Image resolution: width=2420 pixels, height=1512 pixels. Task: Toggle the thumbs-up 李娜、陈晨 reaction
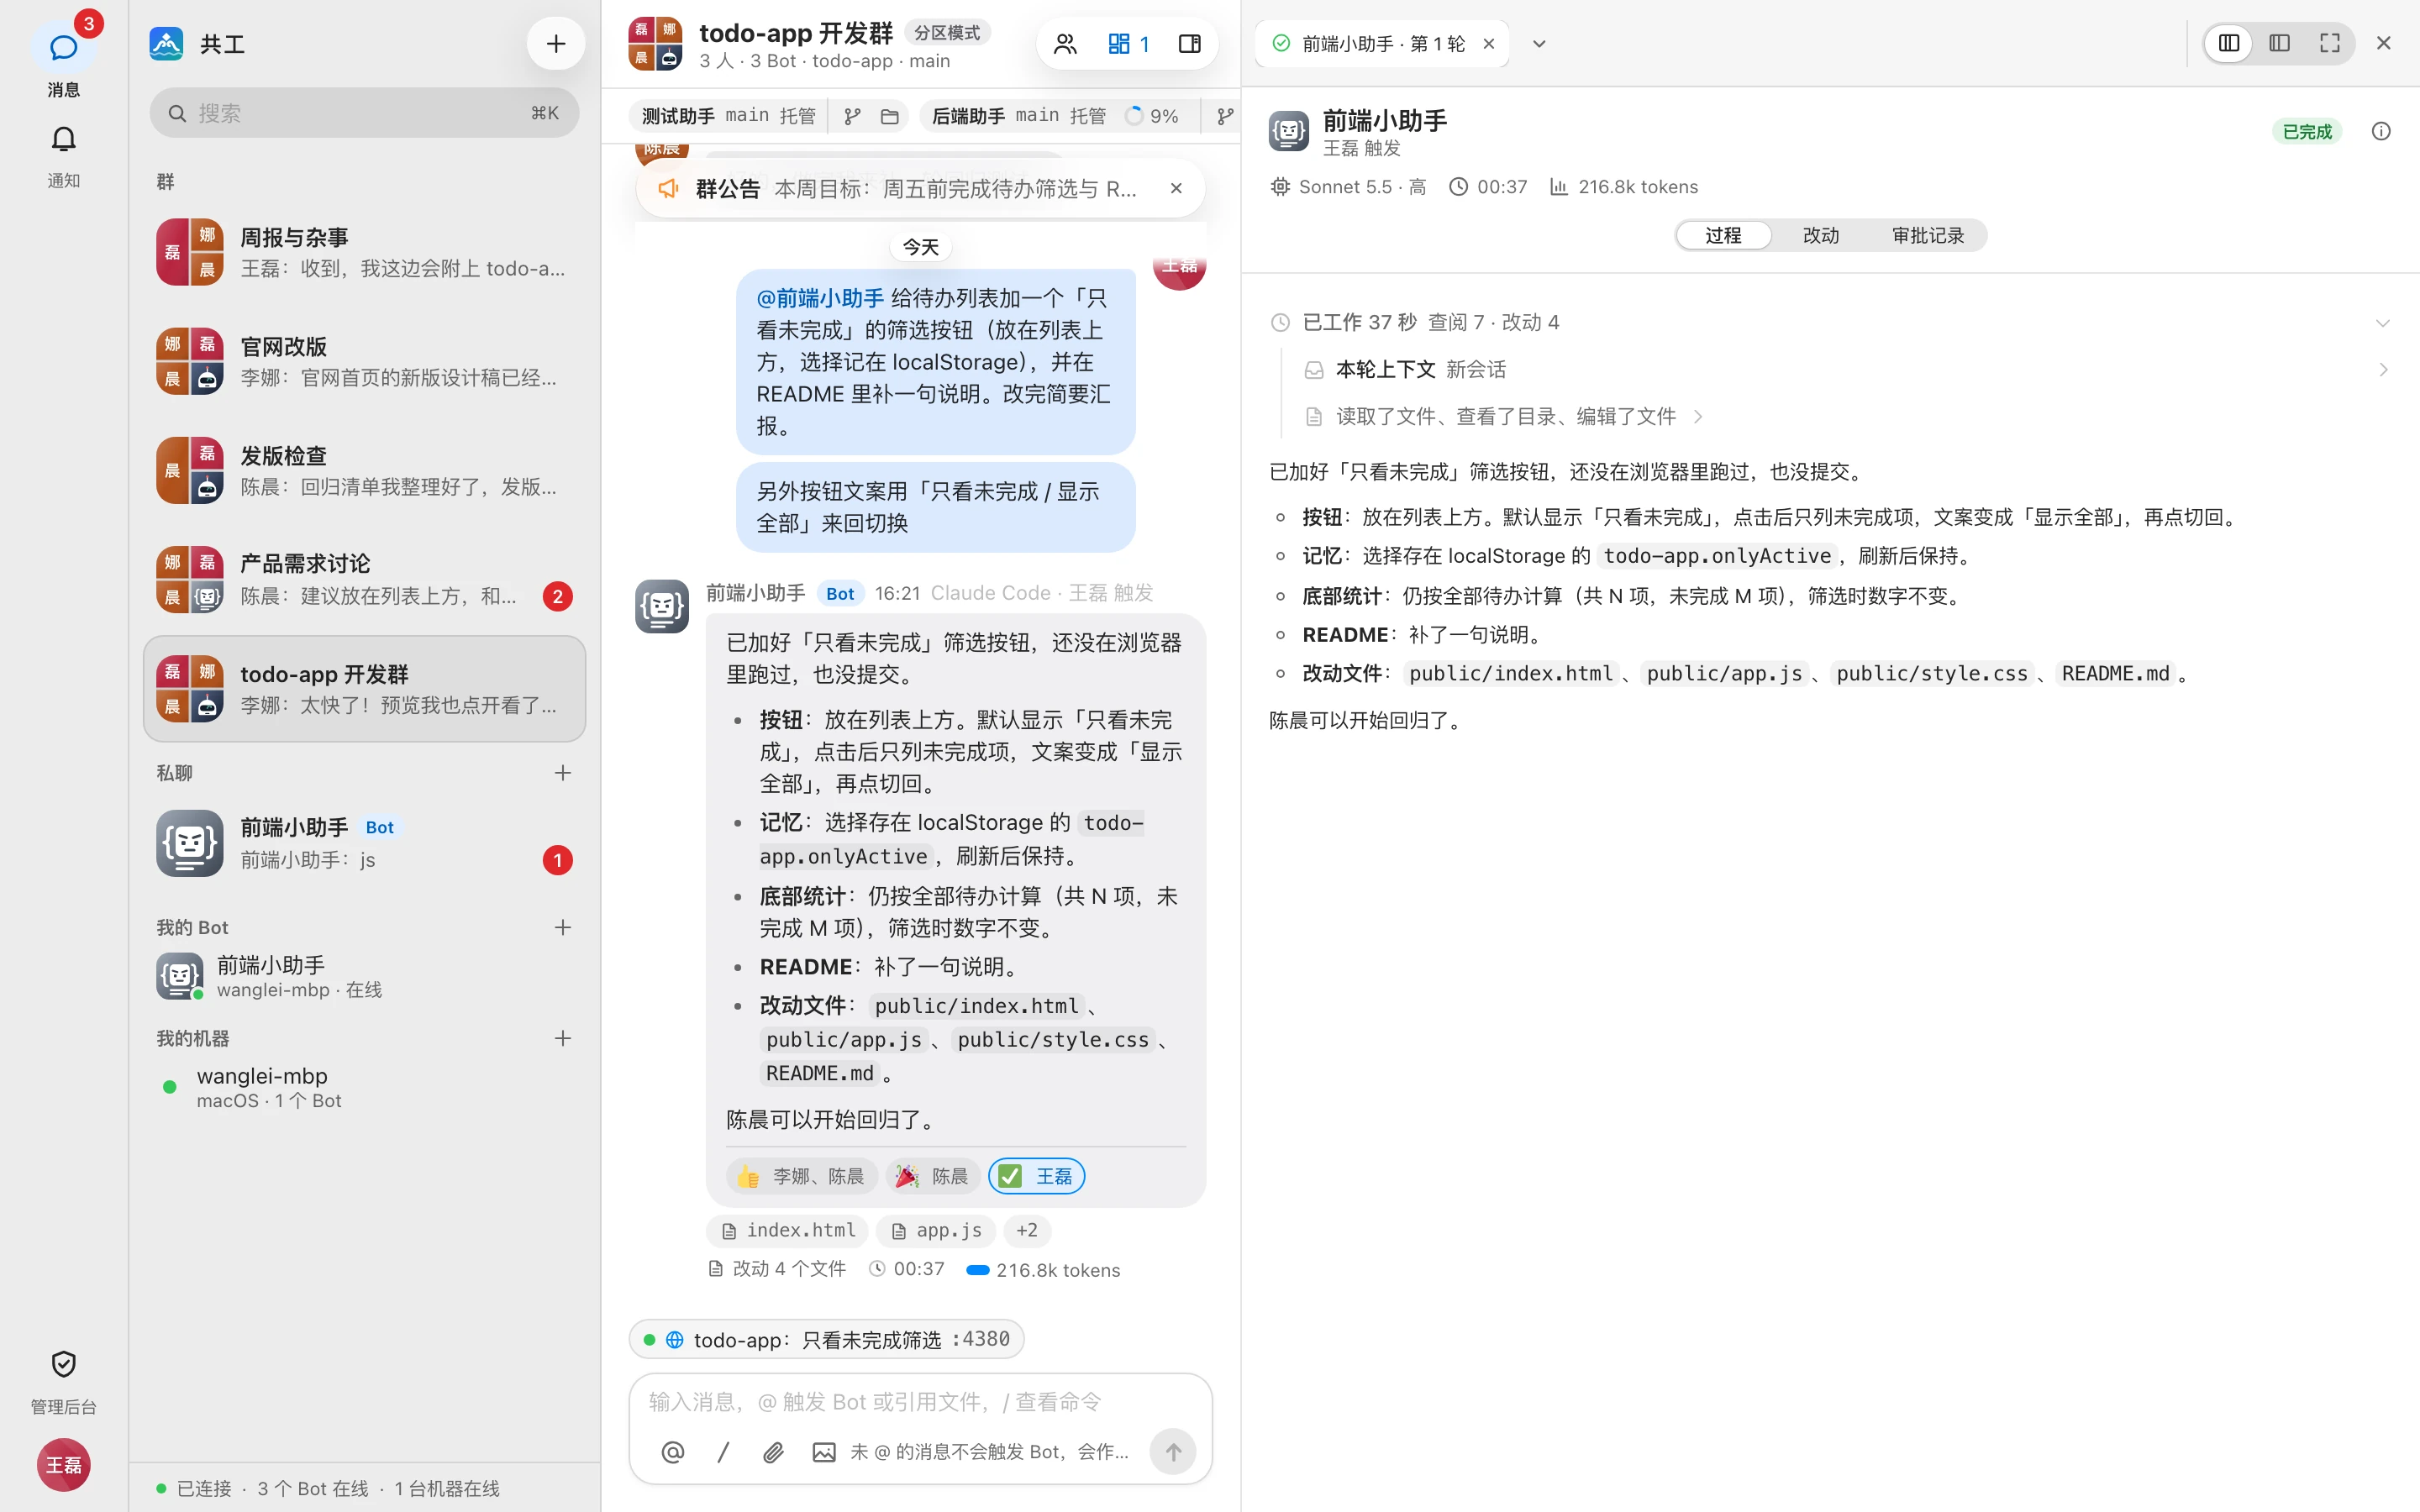(802, 1176)
